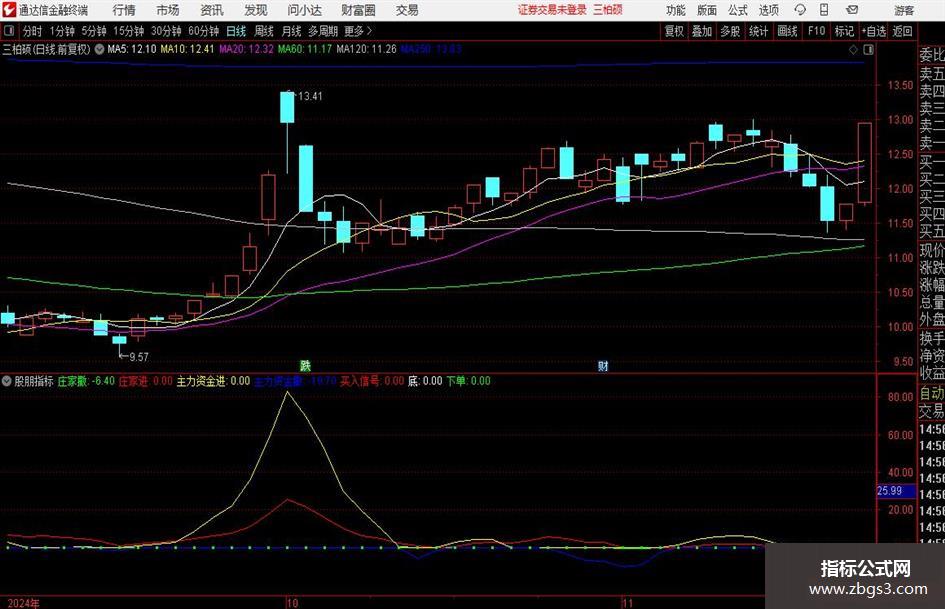Expand 股朋指标 indicator dropdown arrow
945x609 pixels.
pos(7,381)
